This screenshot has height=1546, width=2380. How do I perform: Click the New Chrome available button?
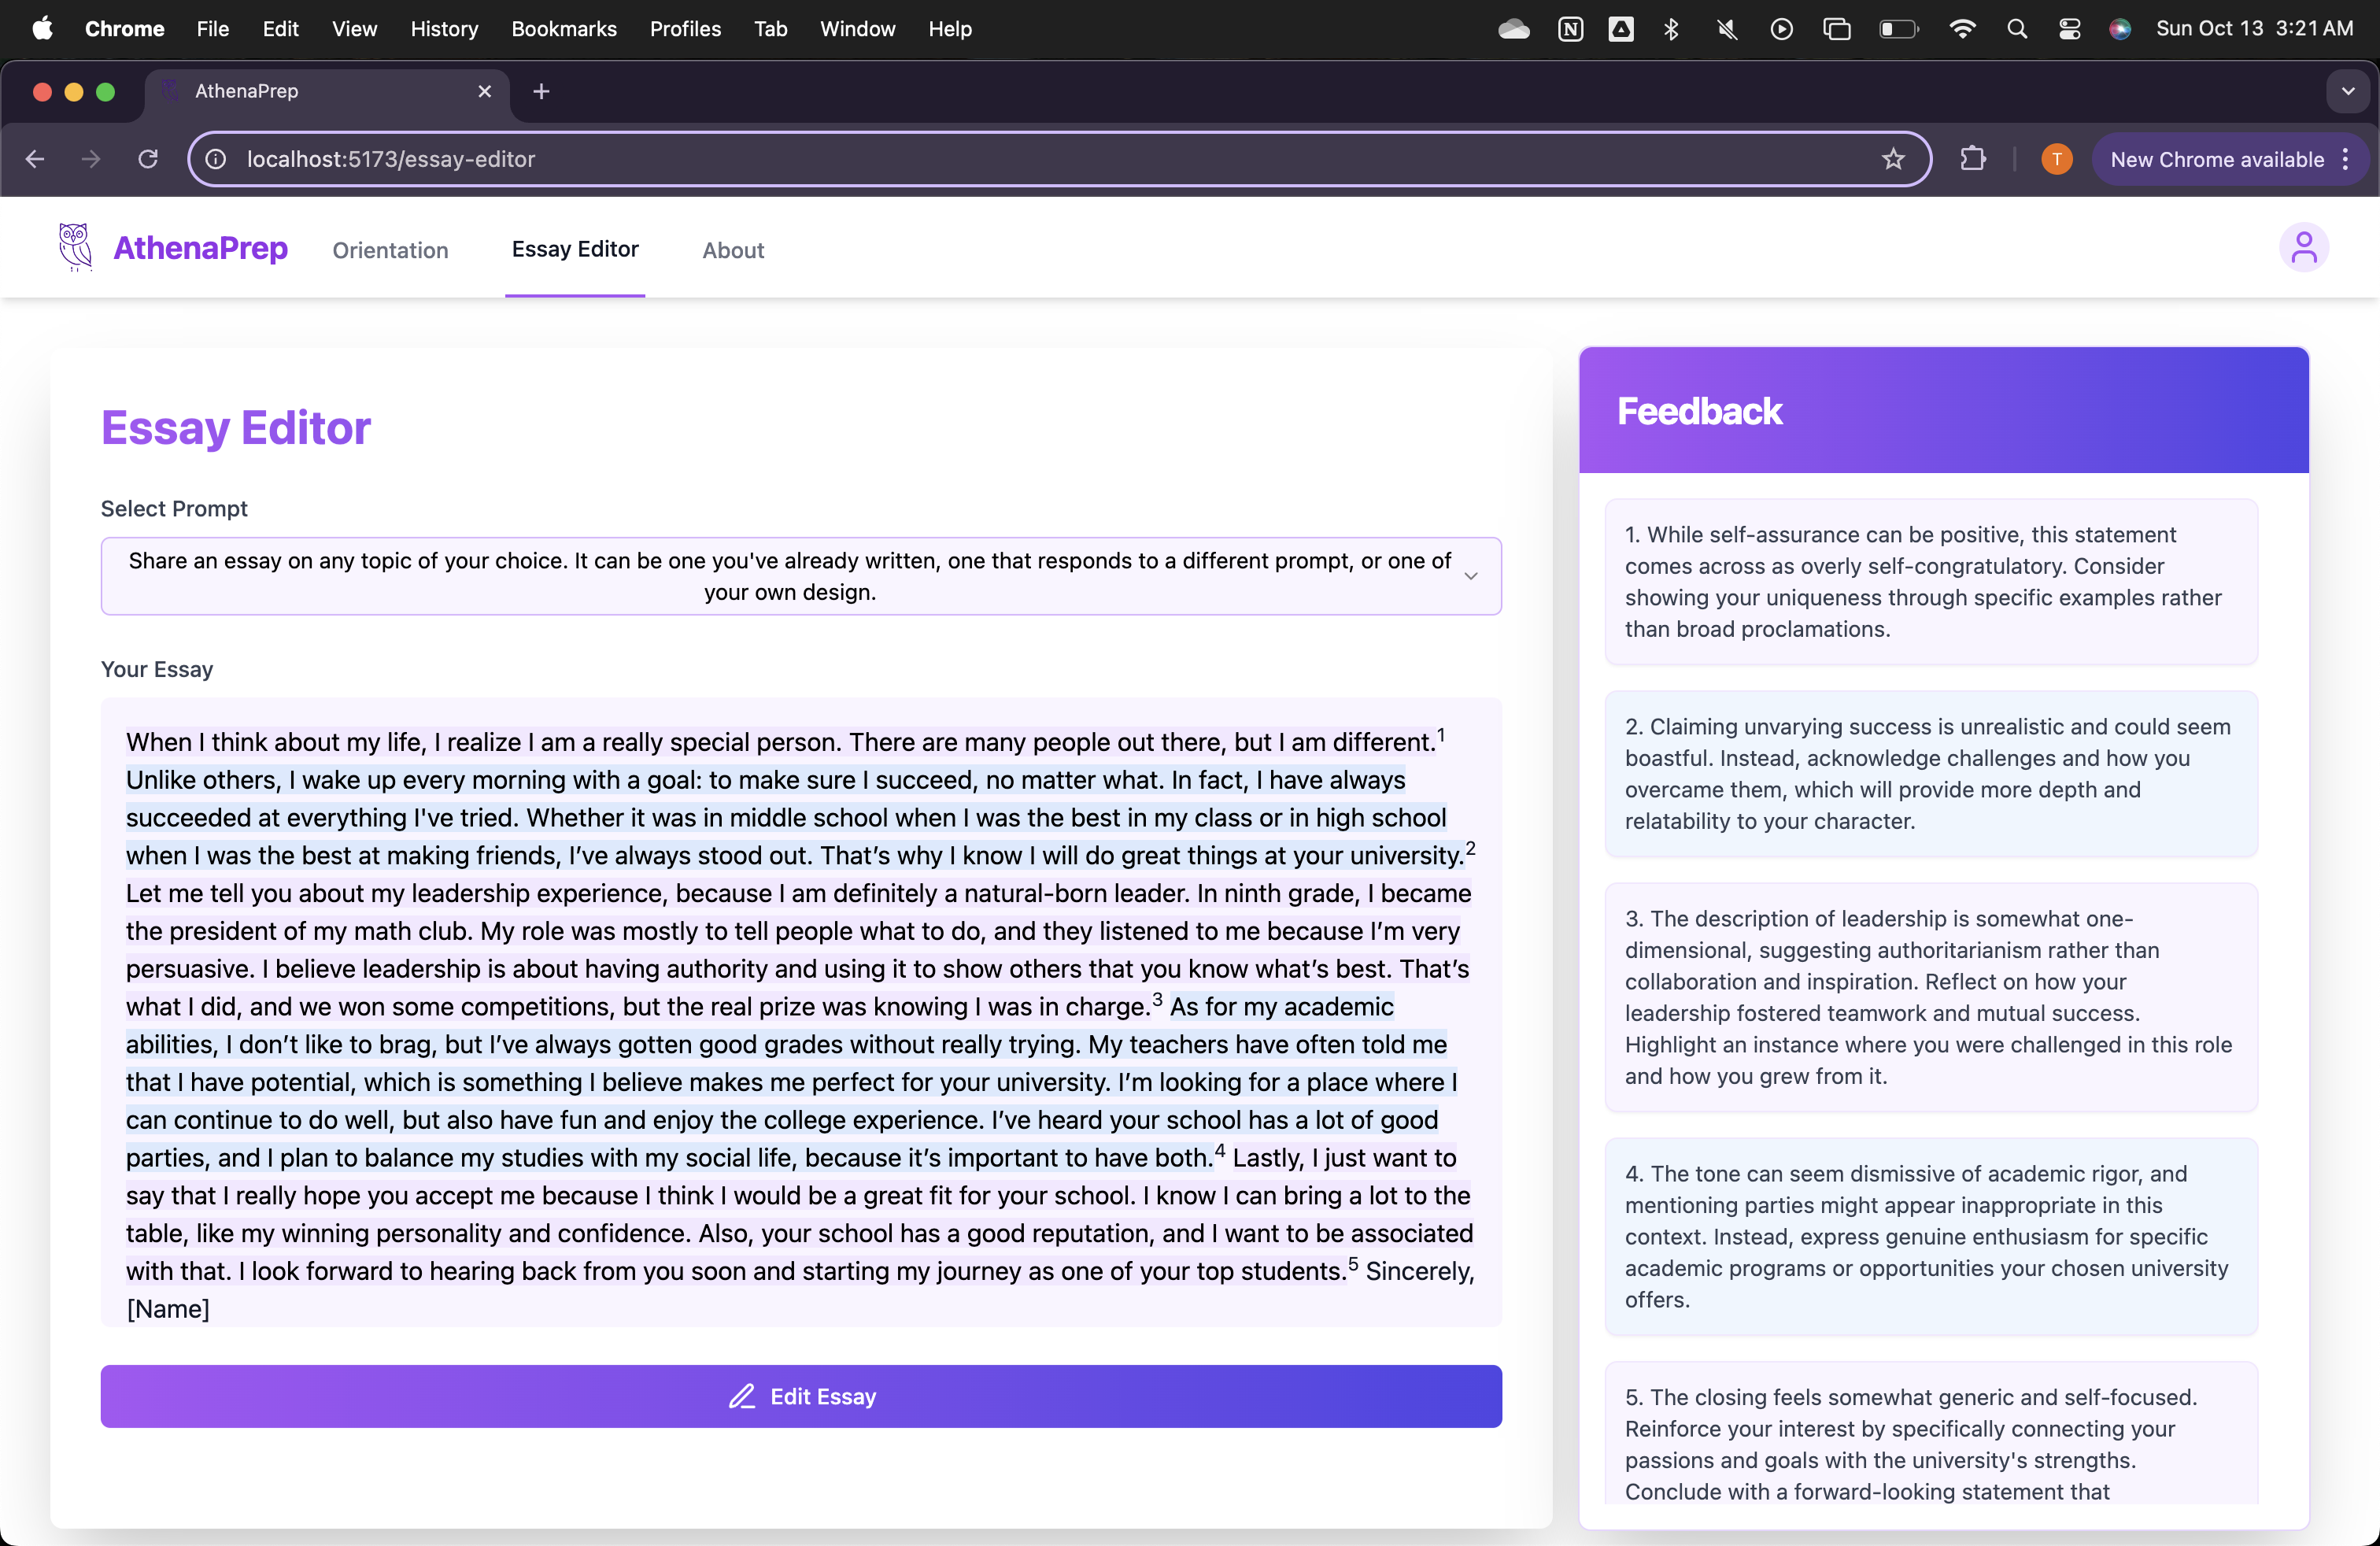2216,159
